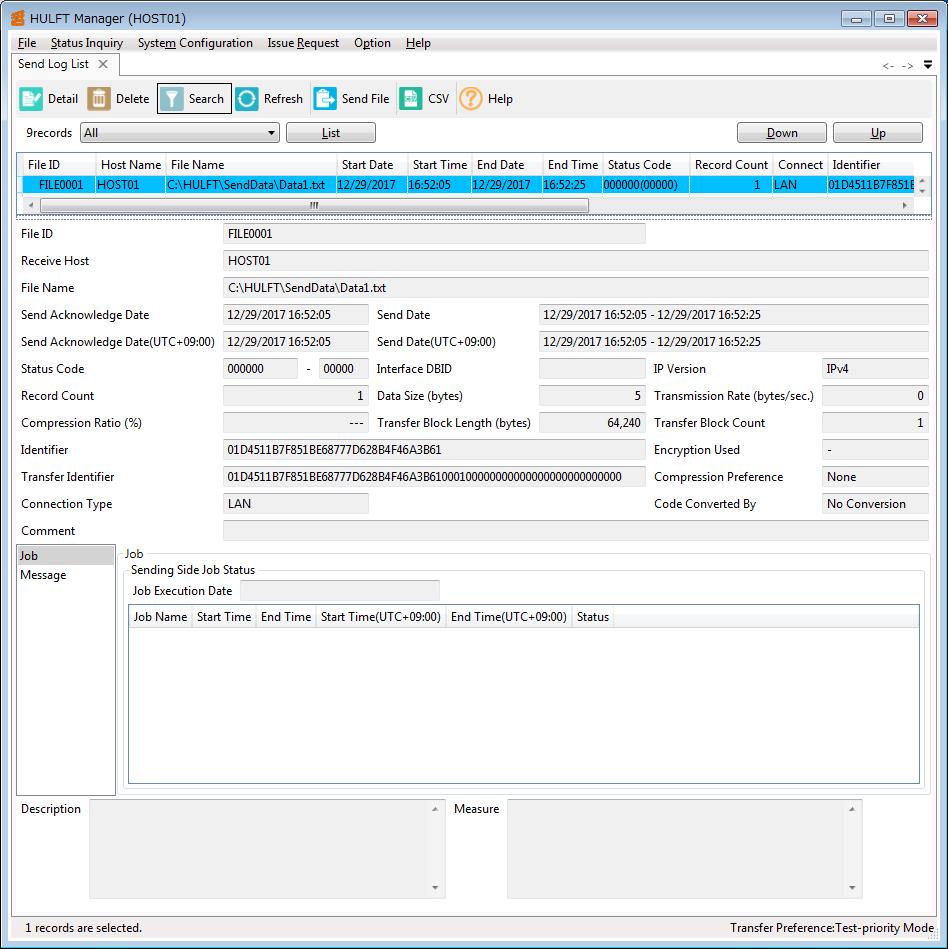Viewport: 948px width, 949px height.
Task: Click the Delete trash can icon
Action: 99,99
